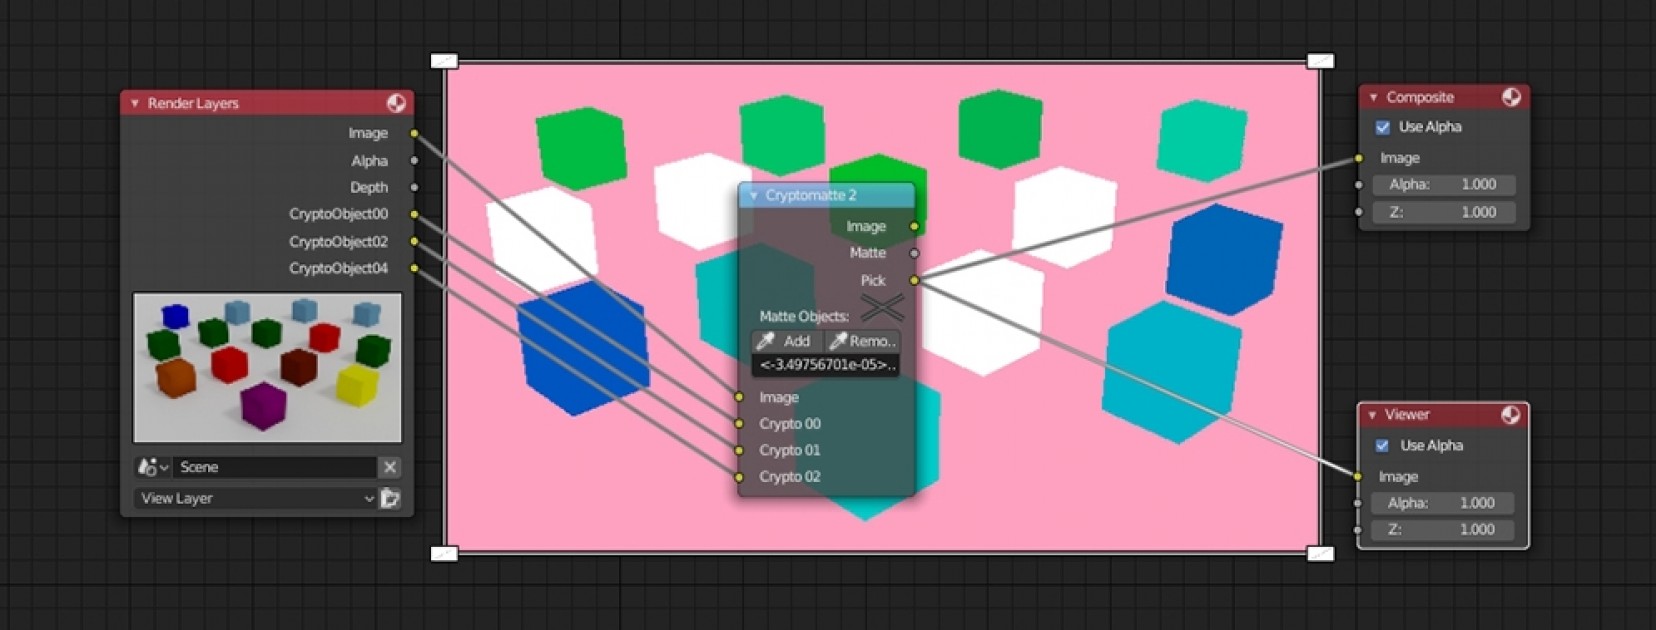Click top-right backdrop corner handle

pyautogui.click(x=1320, y=61)
